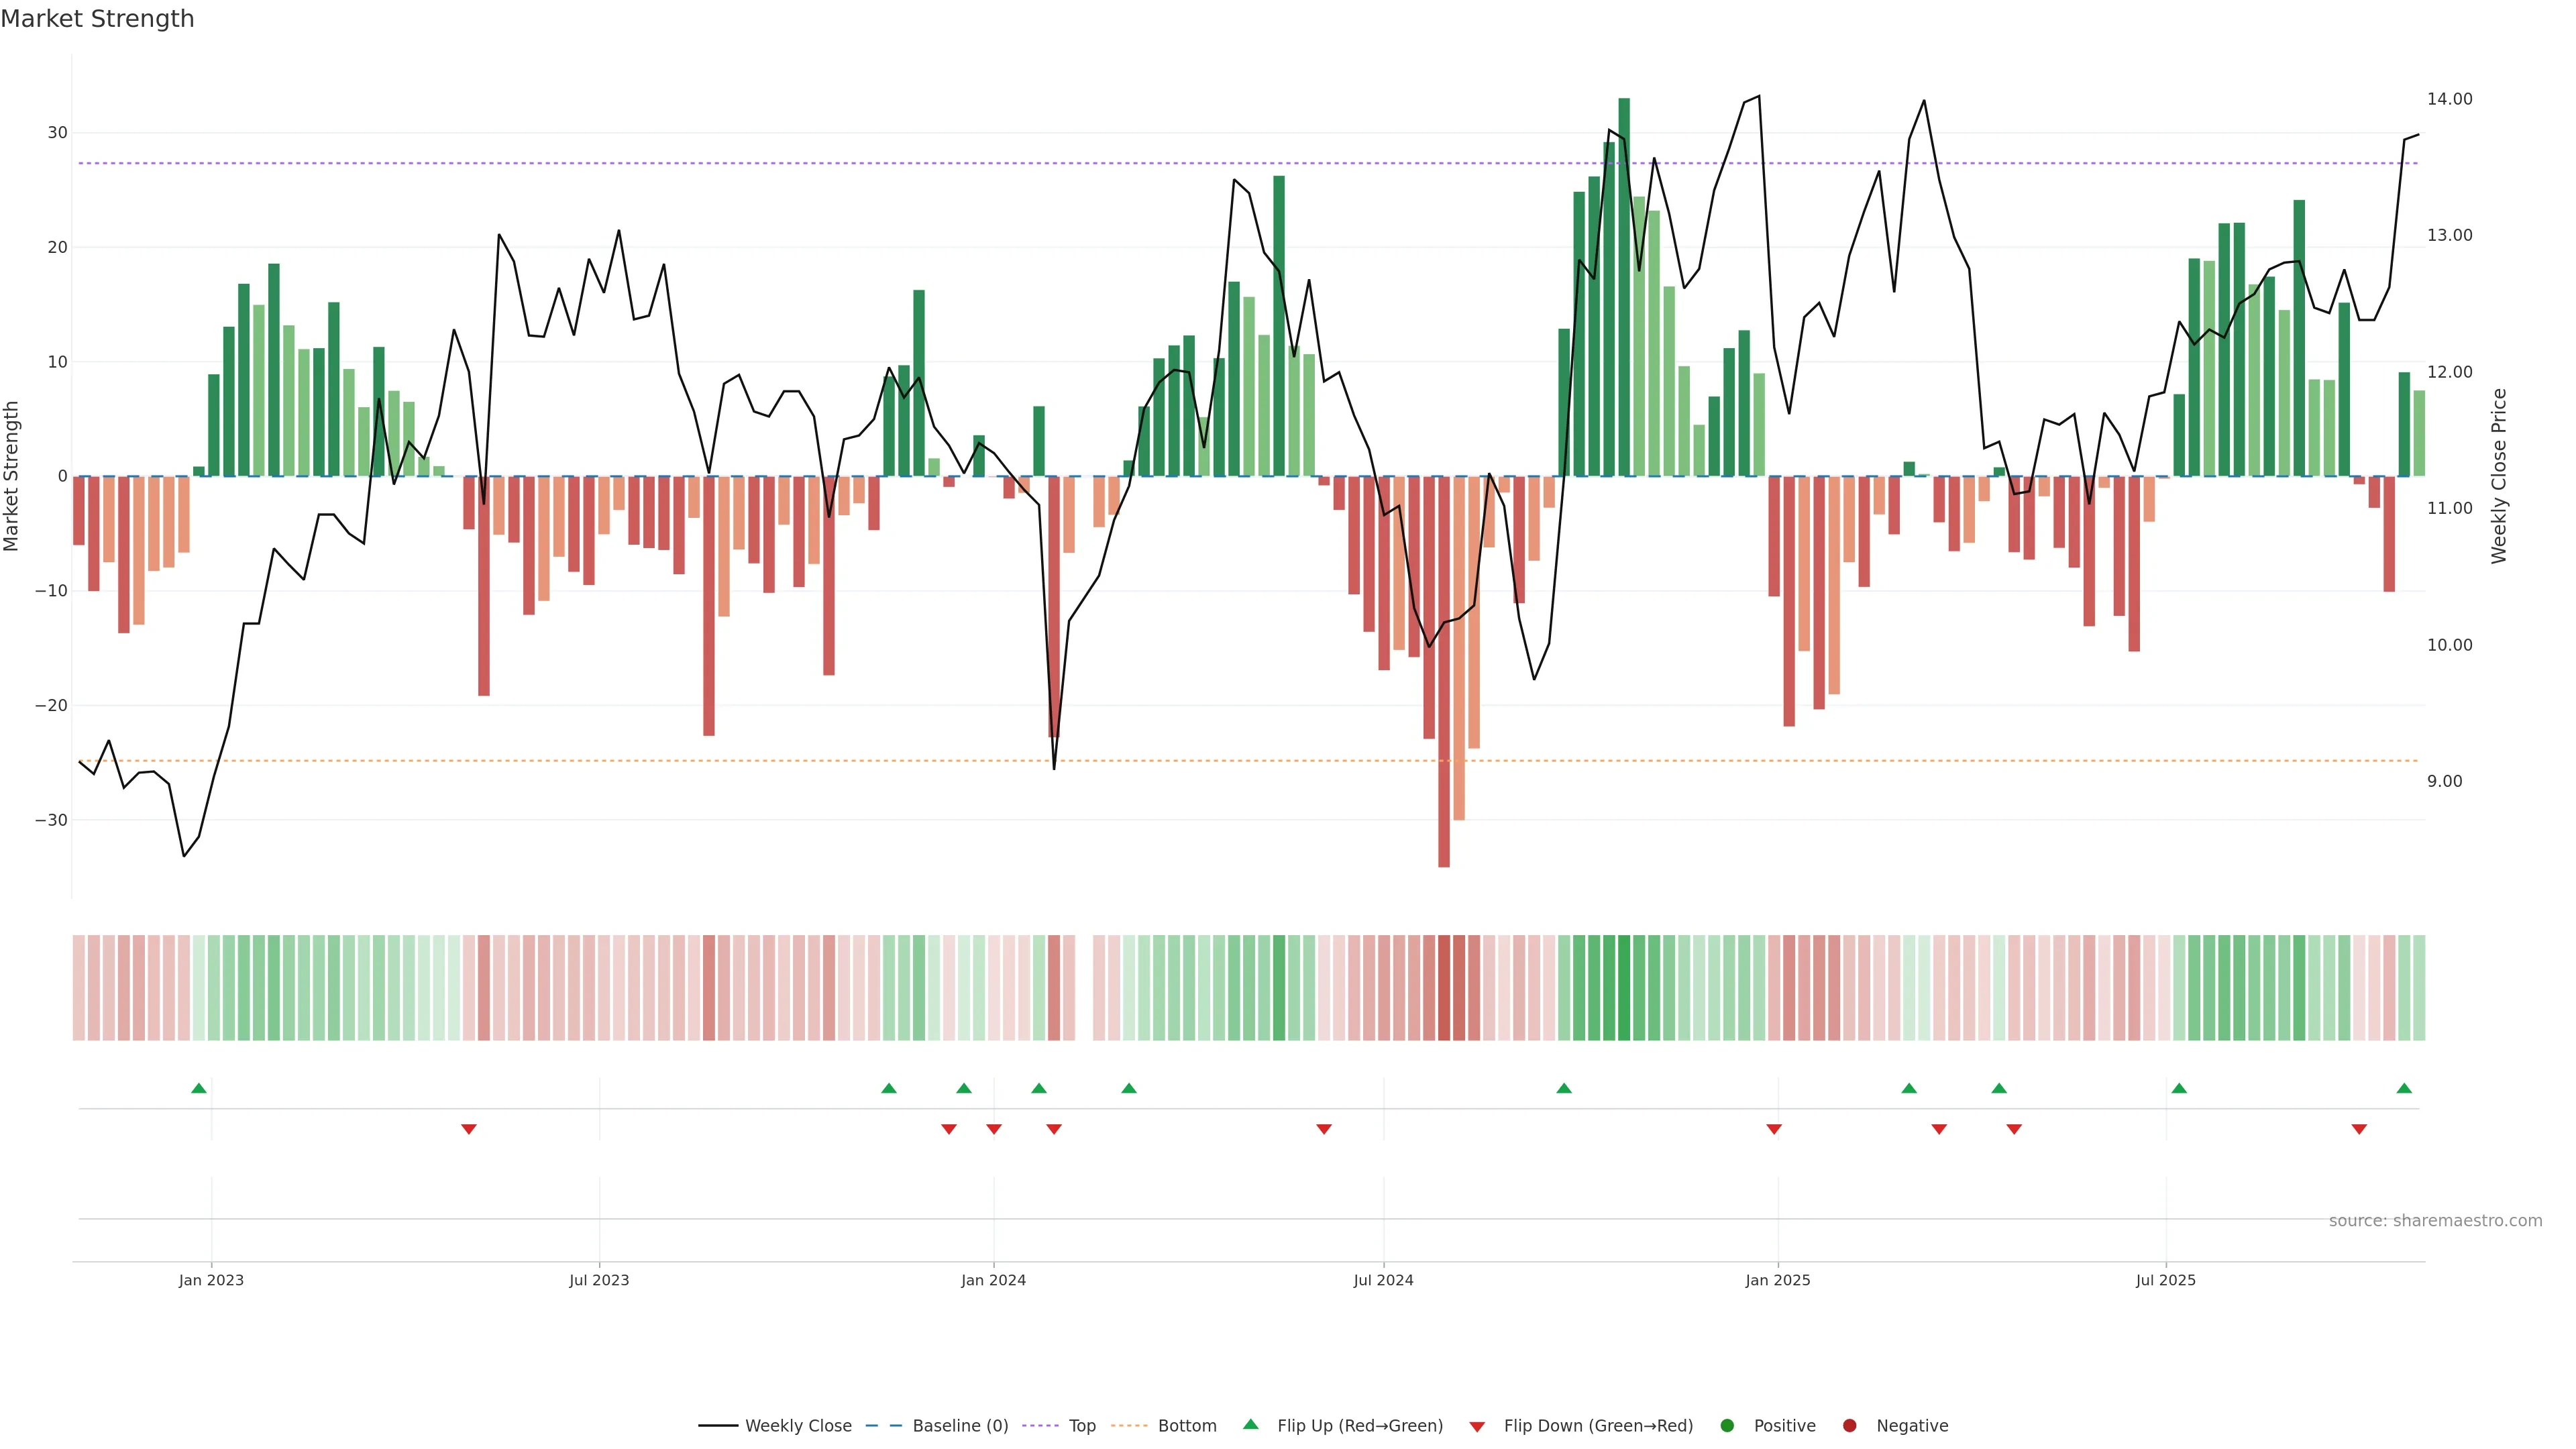Click green Positive circle in legend

click(1727, 1425)
